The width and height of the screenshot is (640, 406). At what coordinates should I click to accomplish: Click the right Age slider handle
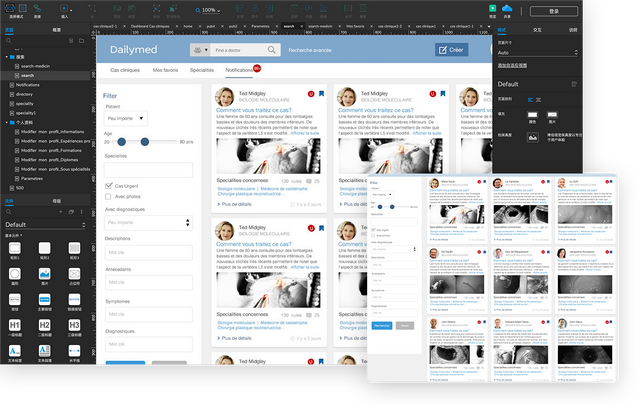point(145,142)
